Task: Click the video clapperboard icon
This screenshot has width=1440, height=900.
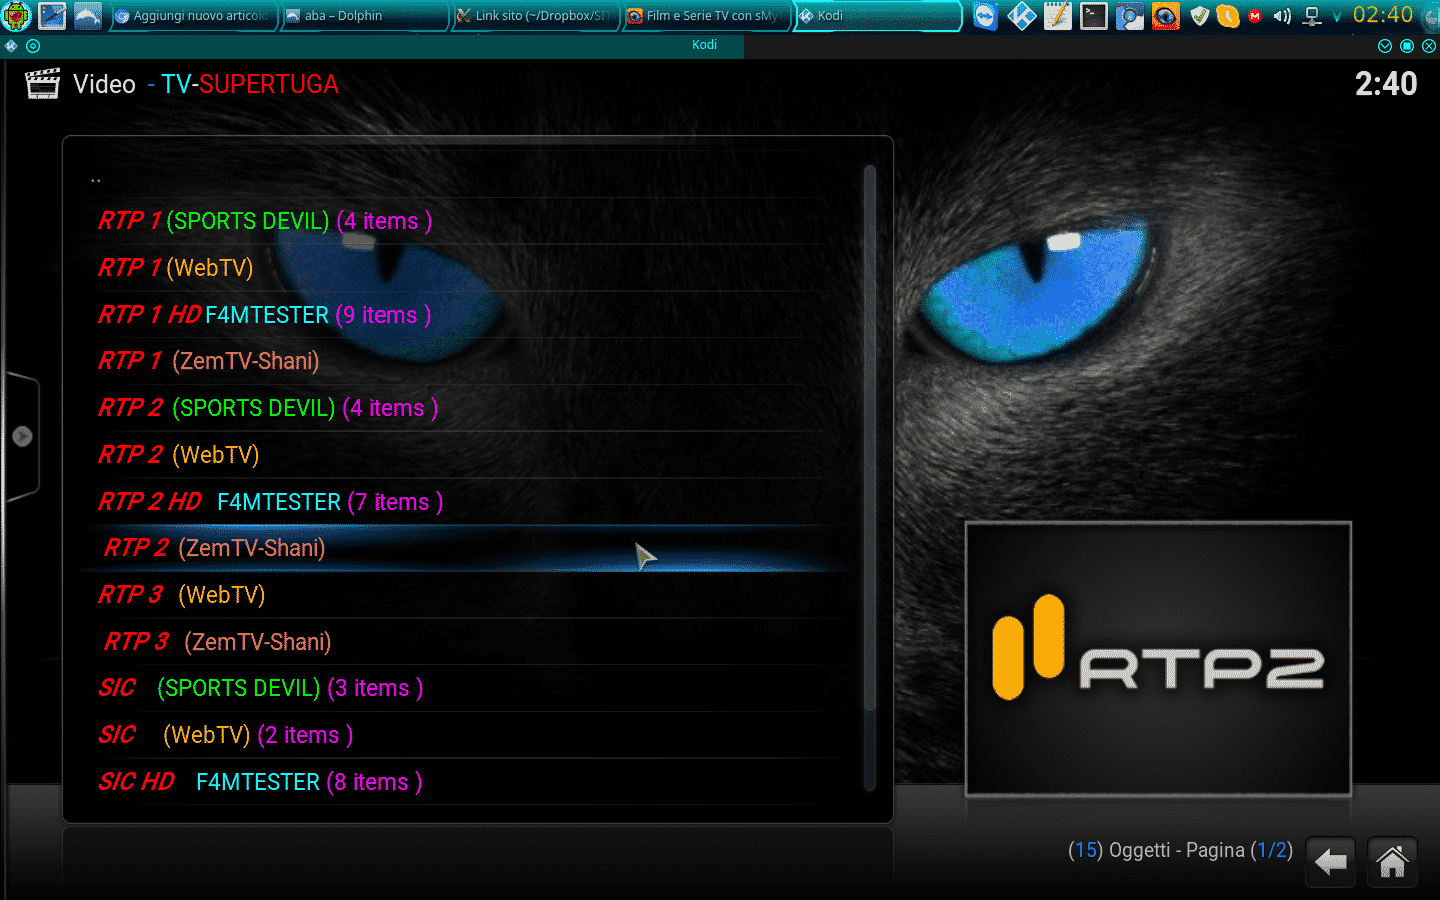Action: [42, 84]
